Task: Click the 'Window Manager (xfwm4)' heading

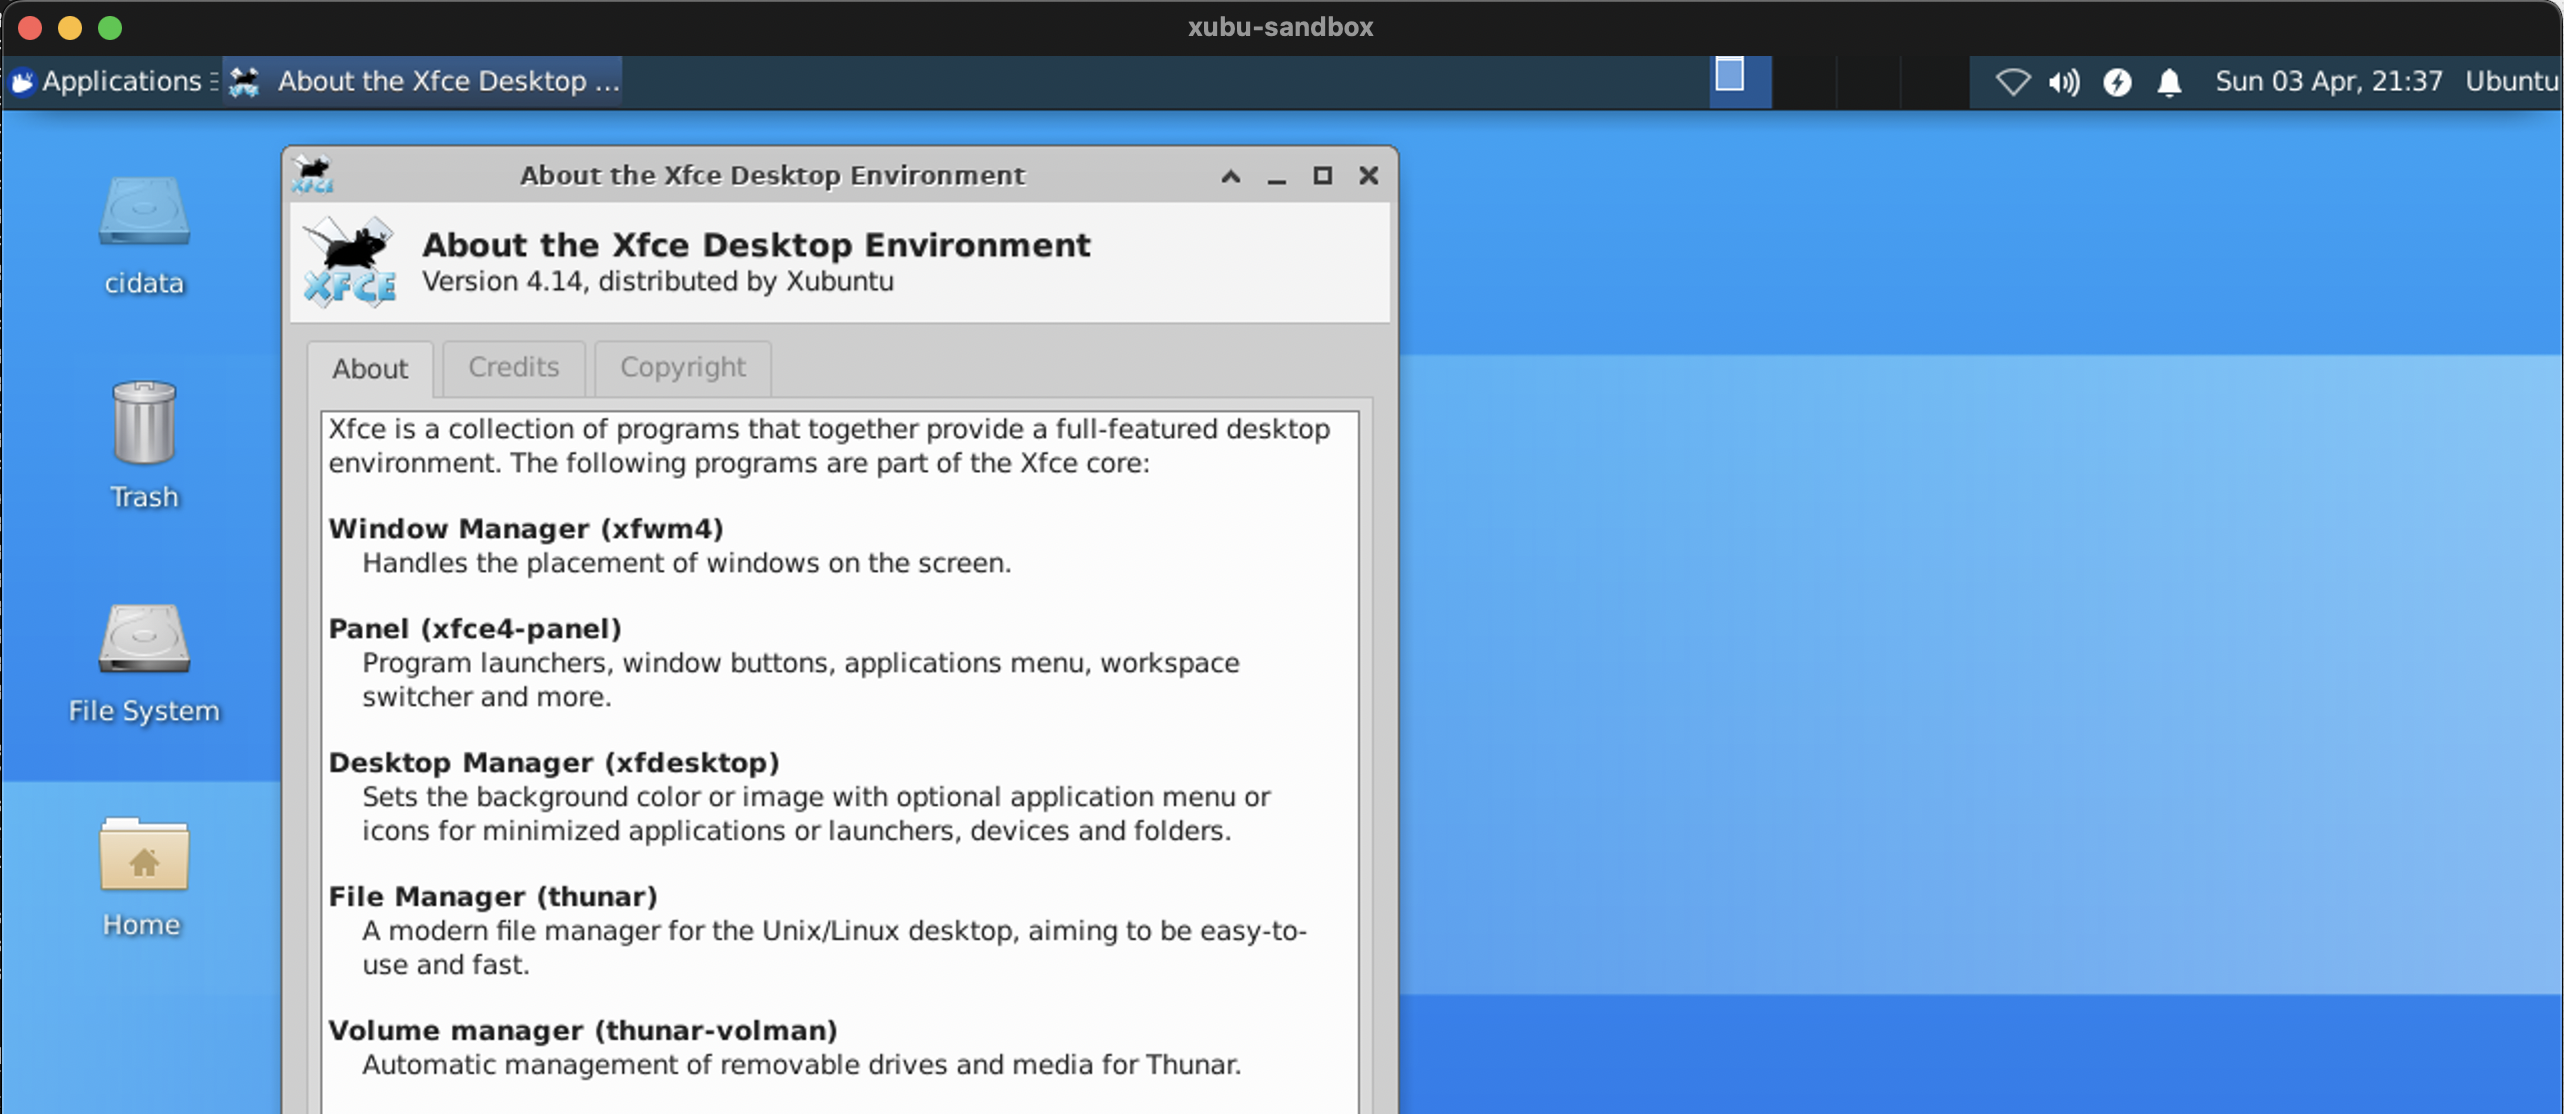Action: pyautogui.click(x=526, y=529)
